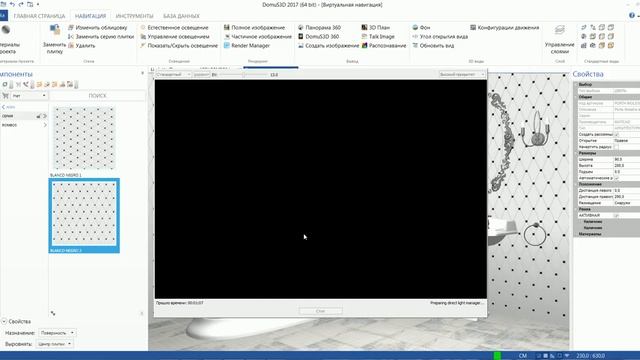Select the серия row in components list
The height and width of the screenshot is (360, 640).
(24, 116)
